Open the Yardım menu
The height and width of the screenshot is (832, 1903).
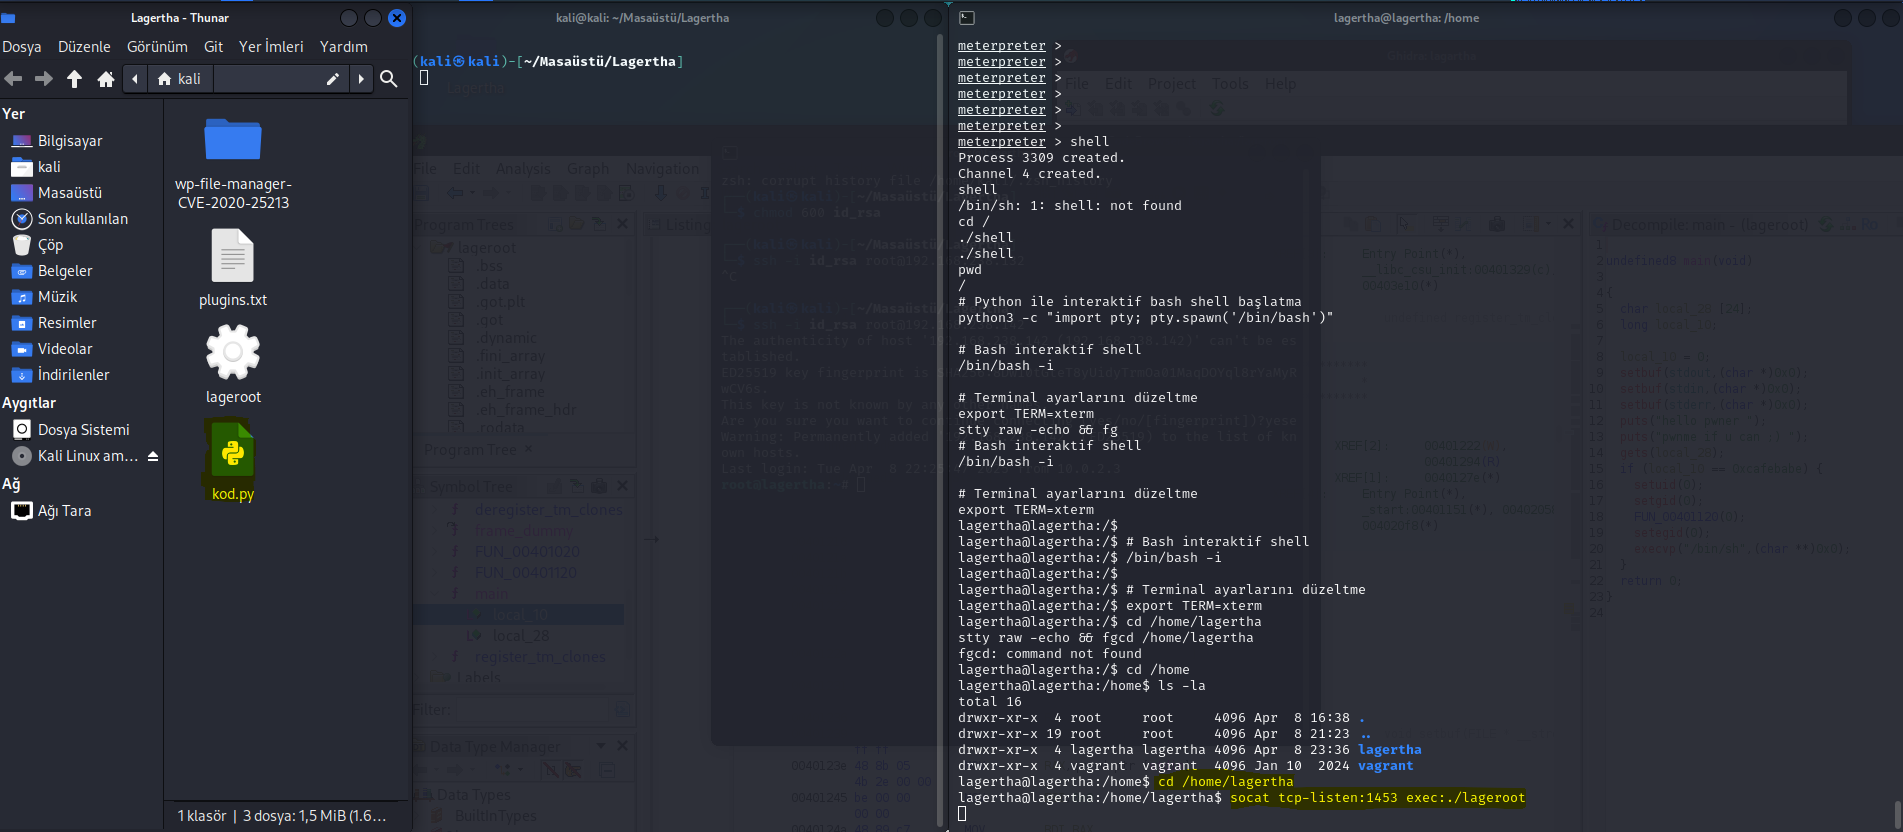(343, 47)
